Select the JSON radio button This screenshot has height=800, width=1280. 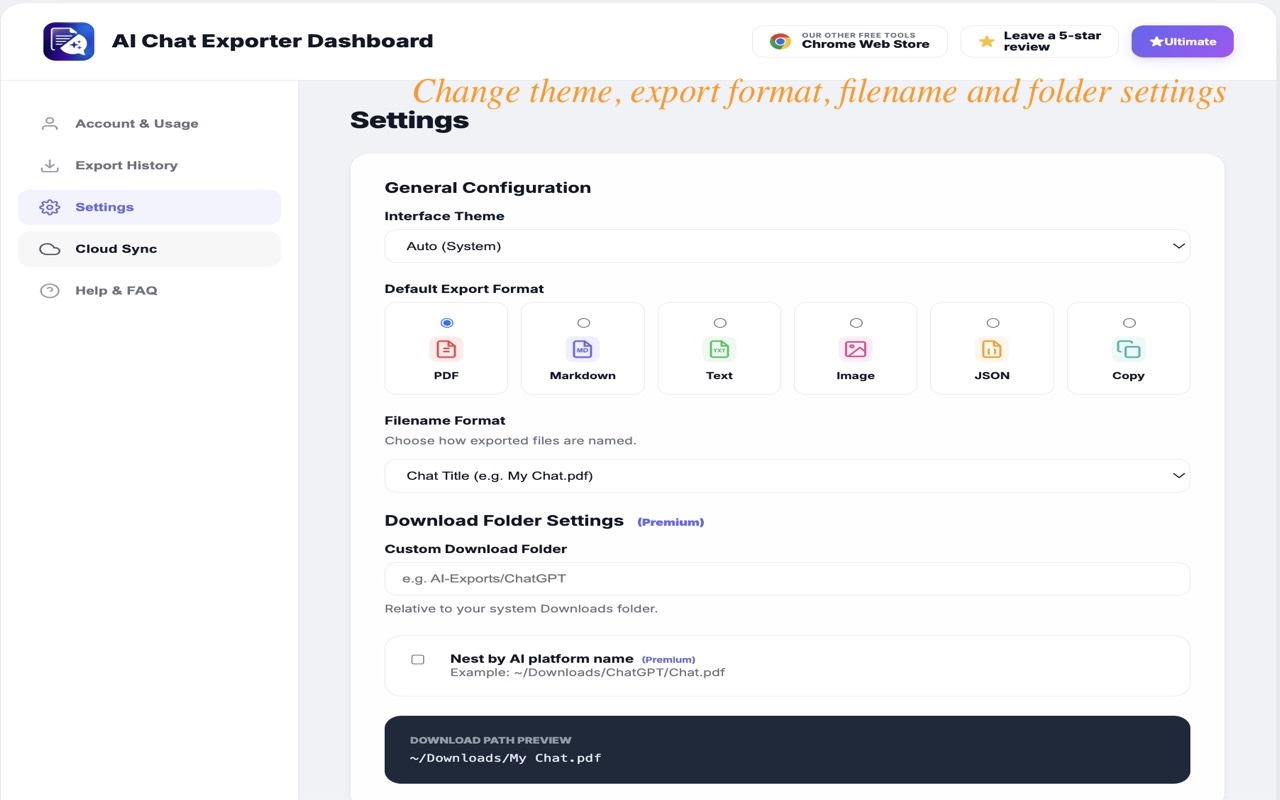pyautogui.click(x=993, y=323)
